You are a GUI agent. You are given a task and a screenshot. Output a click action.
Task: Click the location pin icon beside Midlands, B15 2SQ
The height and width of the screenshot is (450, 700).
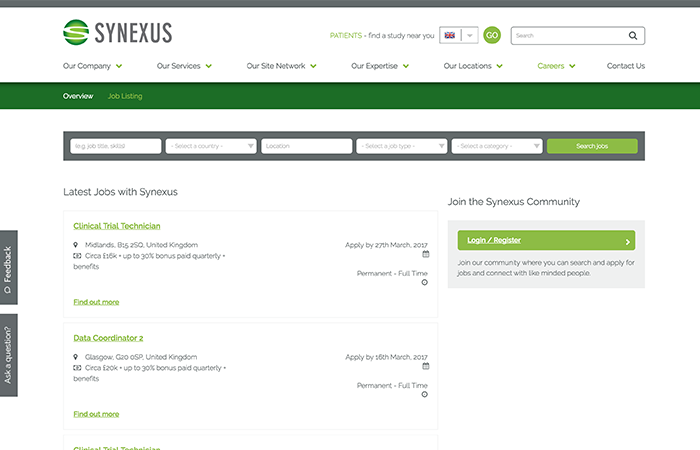75,245
